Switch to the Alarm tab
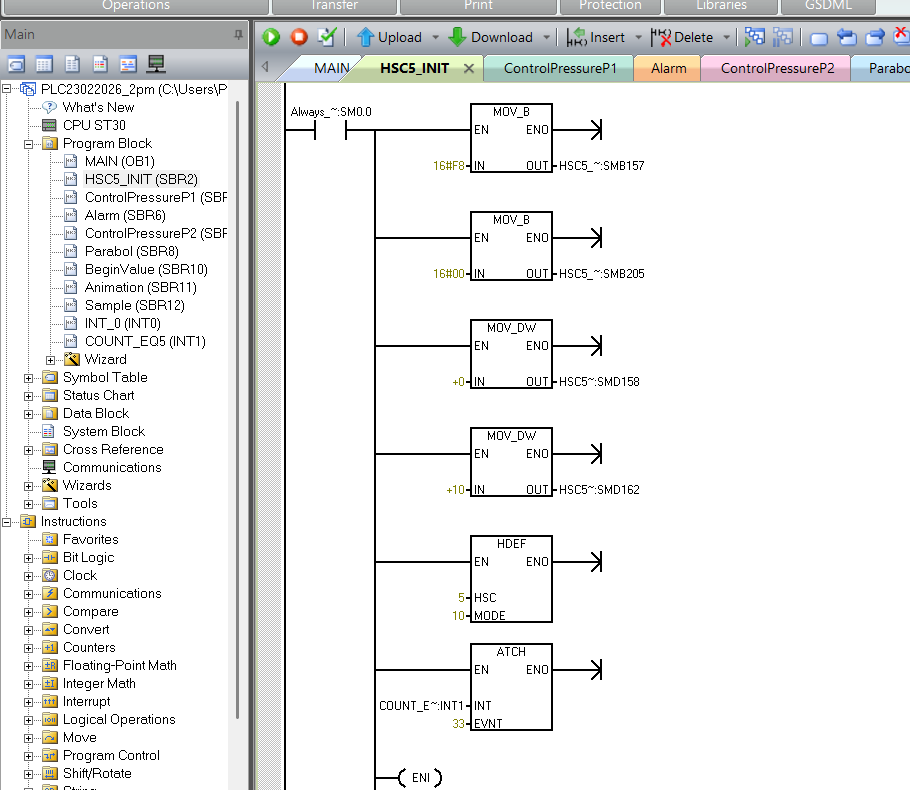This screenshot has height=790, width=910. pyautogui.click(x=668, y=69)
